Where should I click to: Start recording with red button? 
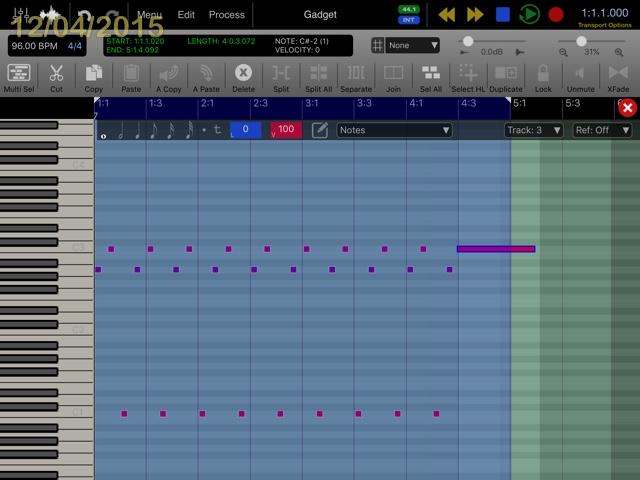point(556,15)
